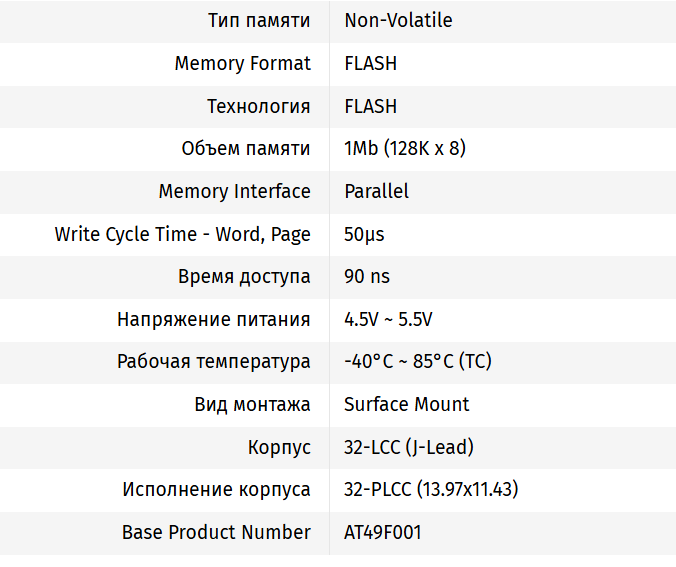Select the "4.5V ~ 5.5V" voltage value
This screenshot has width=676, height=567.
tap(388, 319)
